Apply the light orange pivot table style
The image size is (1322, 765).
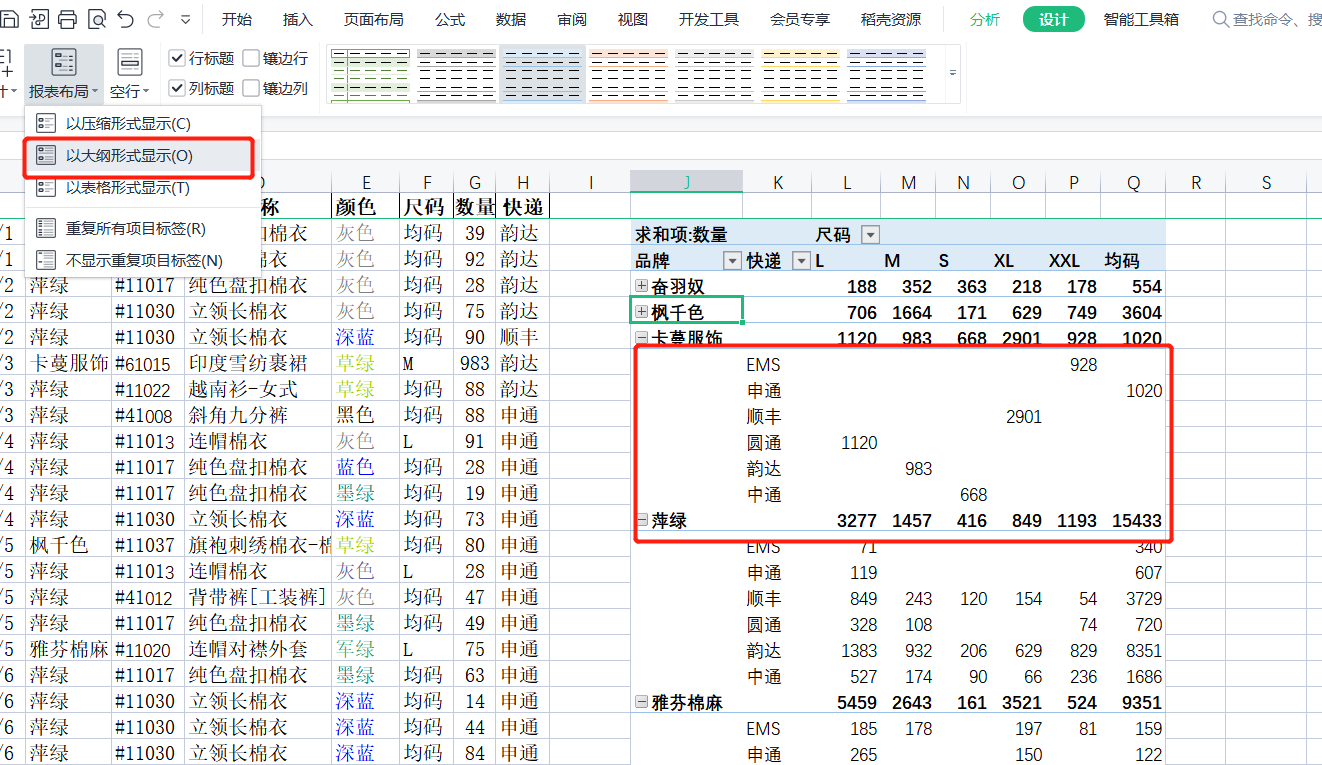(627, 73)
